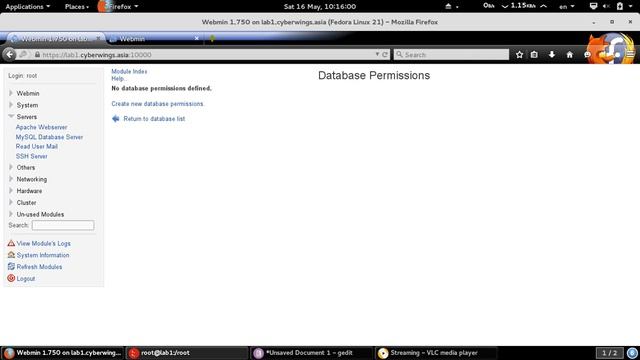Click the Refresh Modules icon
Viewport: 640px width, 360px height.
(11, 267)
